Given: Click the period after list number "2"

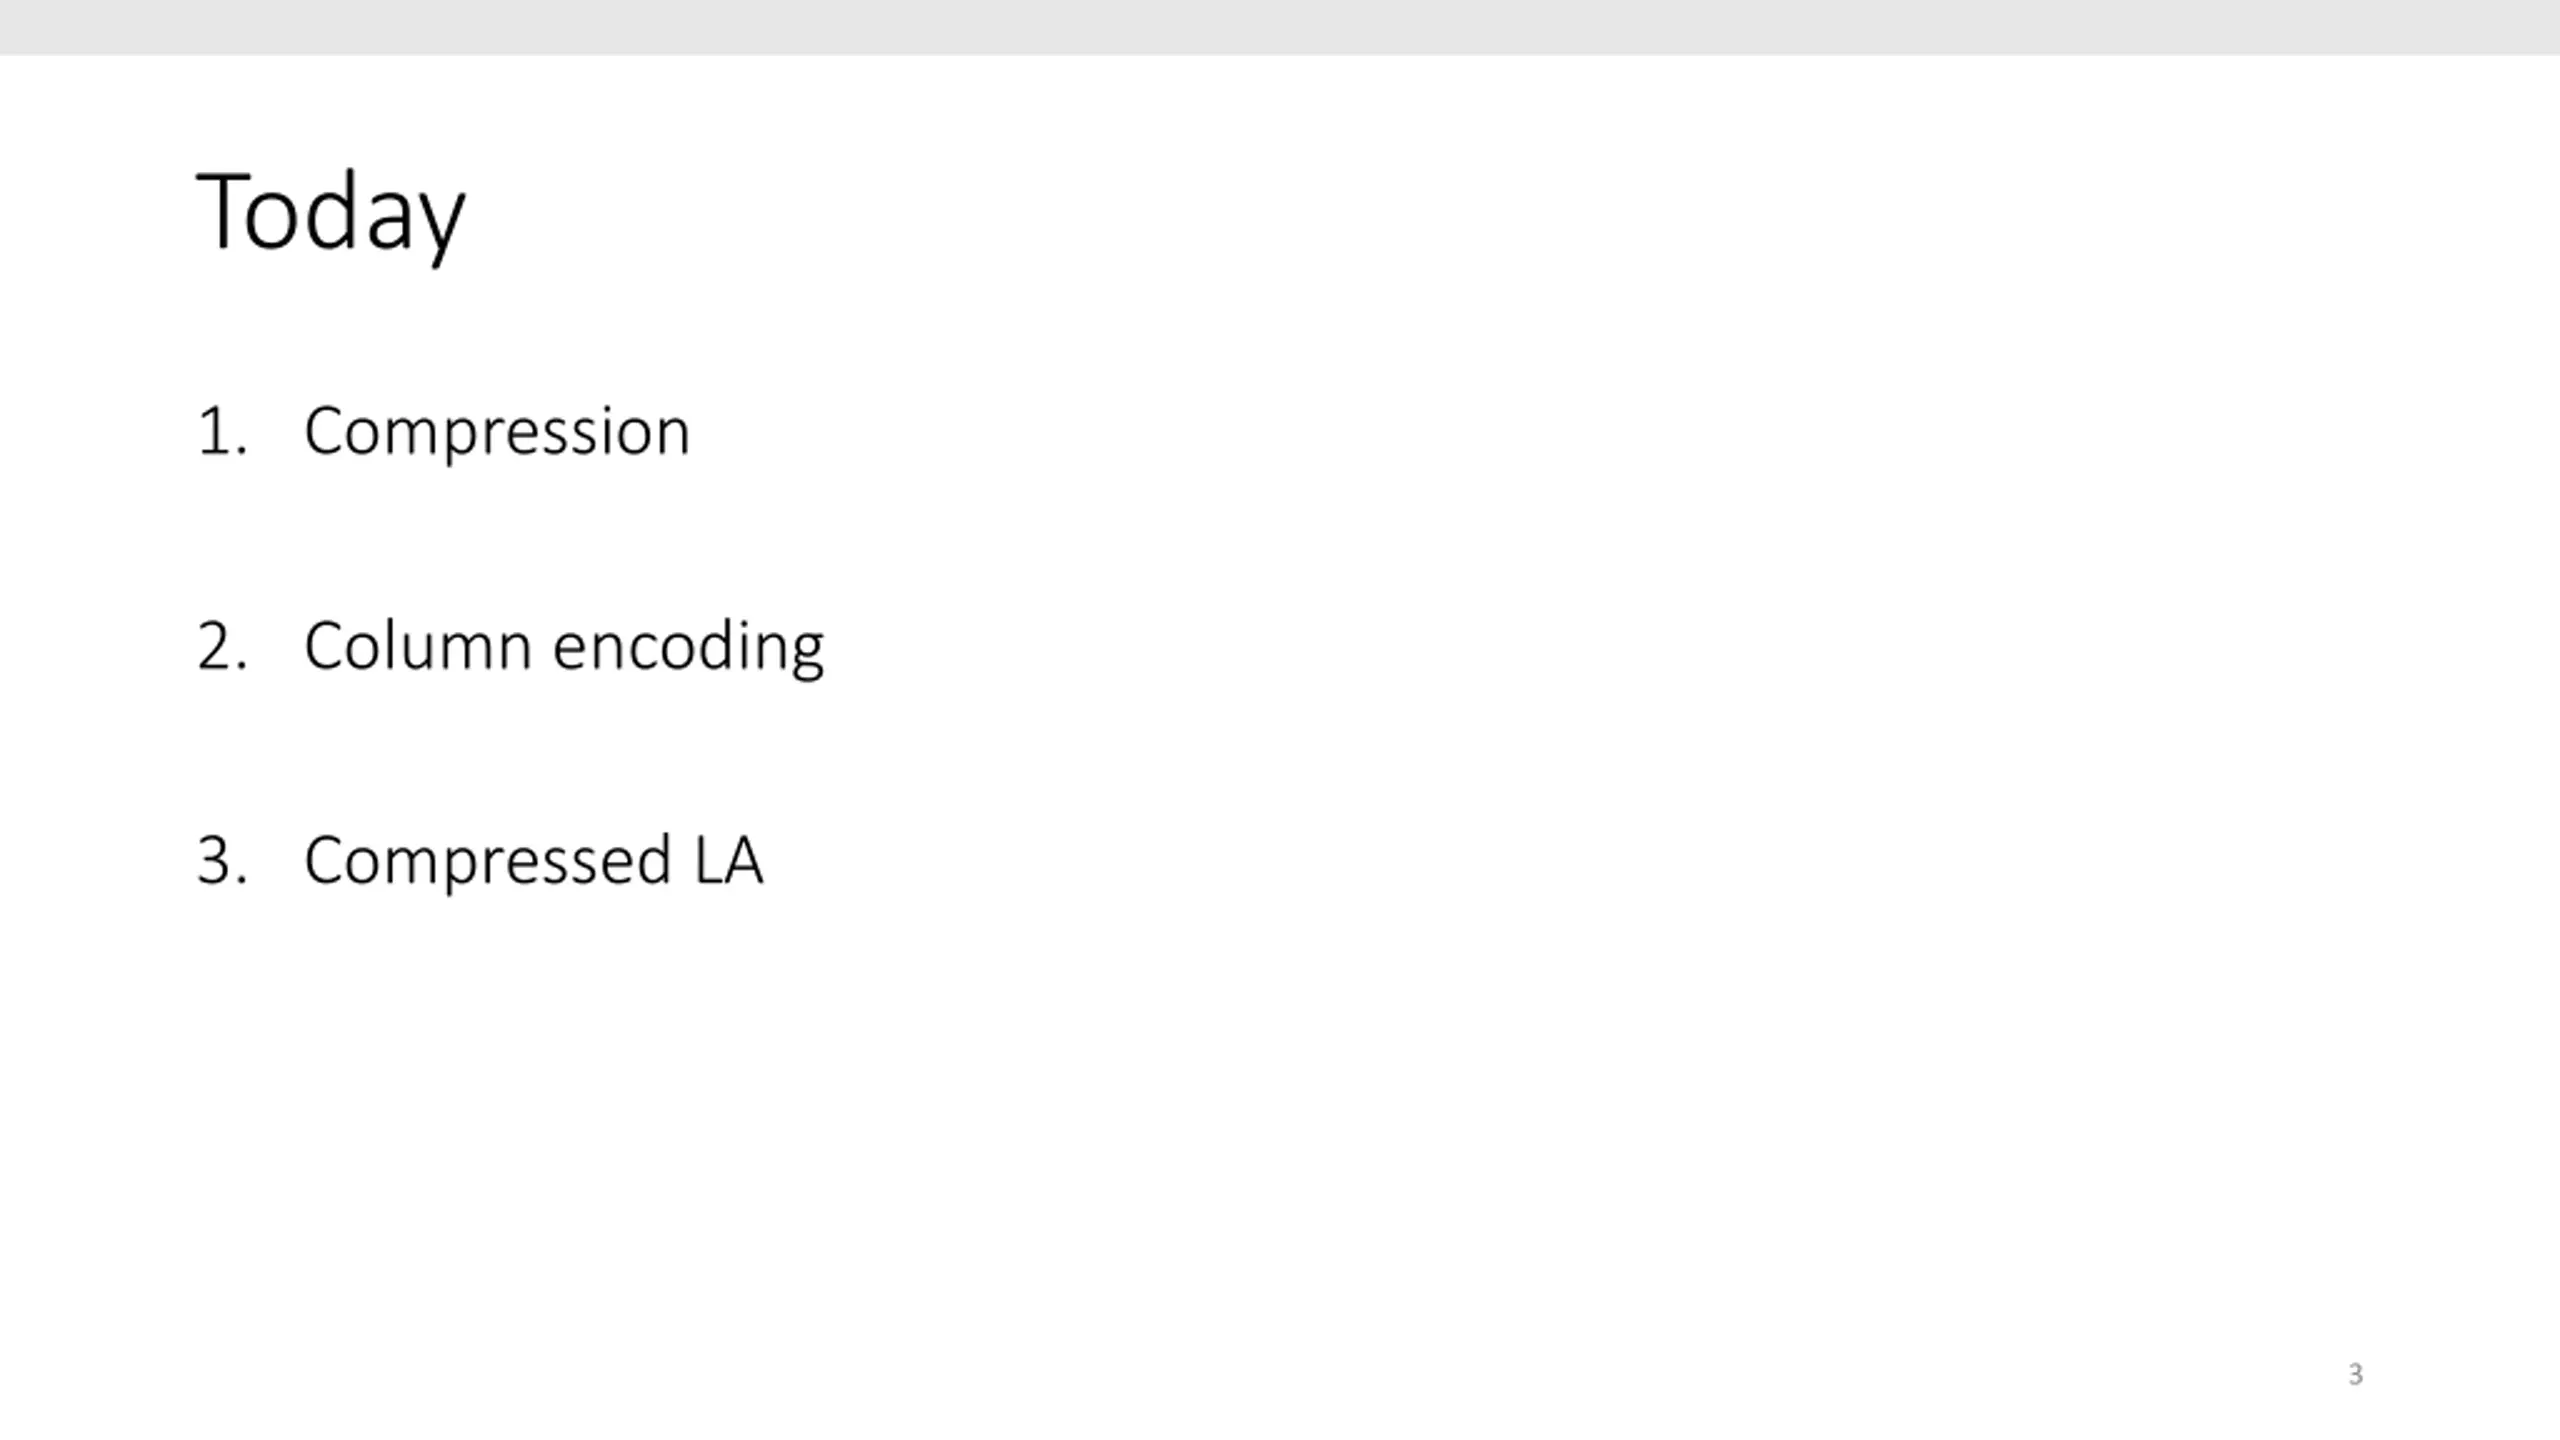Looking at the screenshot, I should (x=243, y=666).
